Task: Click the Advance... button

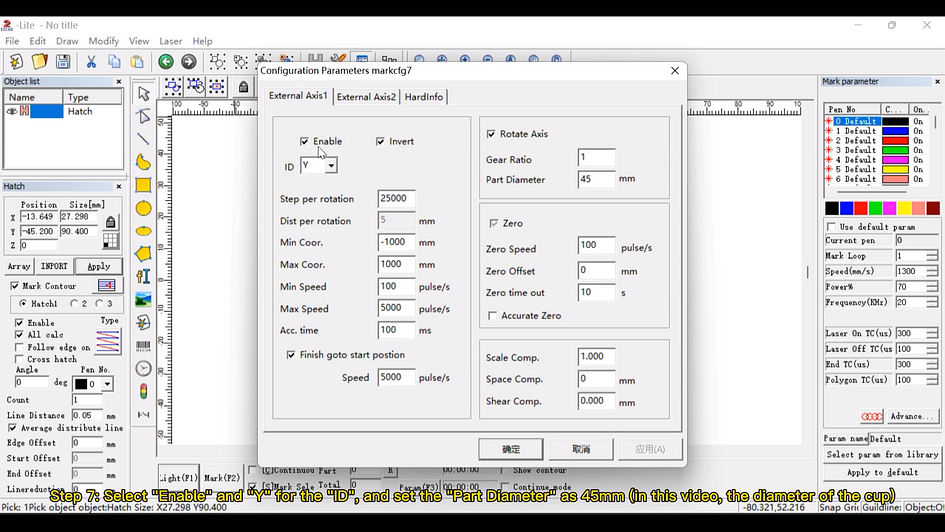Action: click(x=912, y=416)
